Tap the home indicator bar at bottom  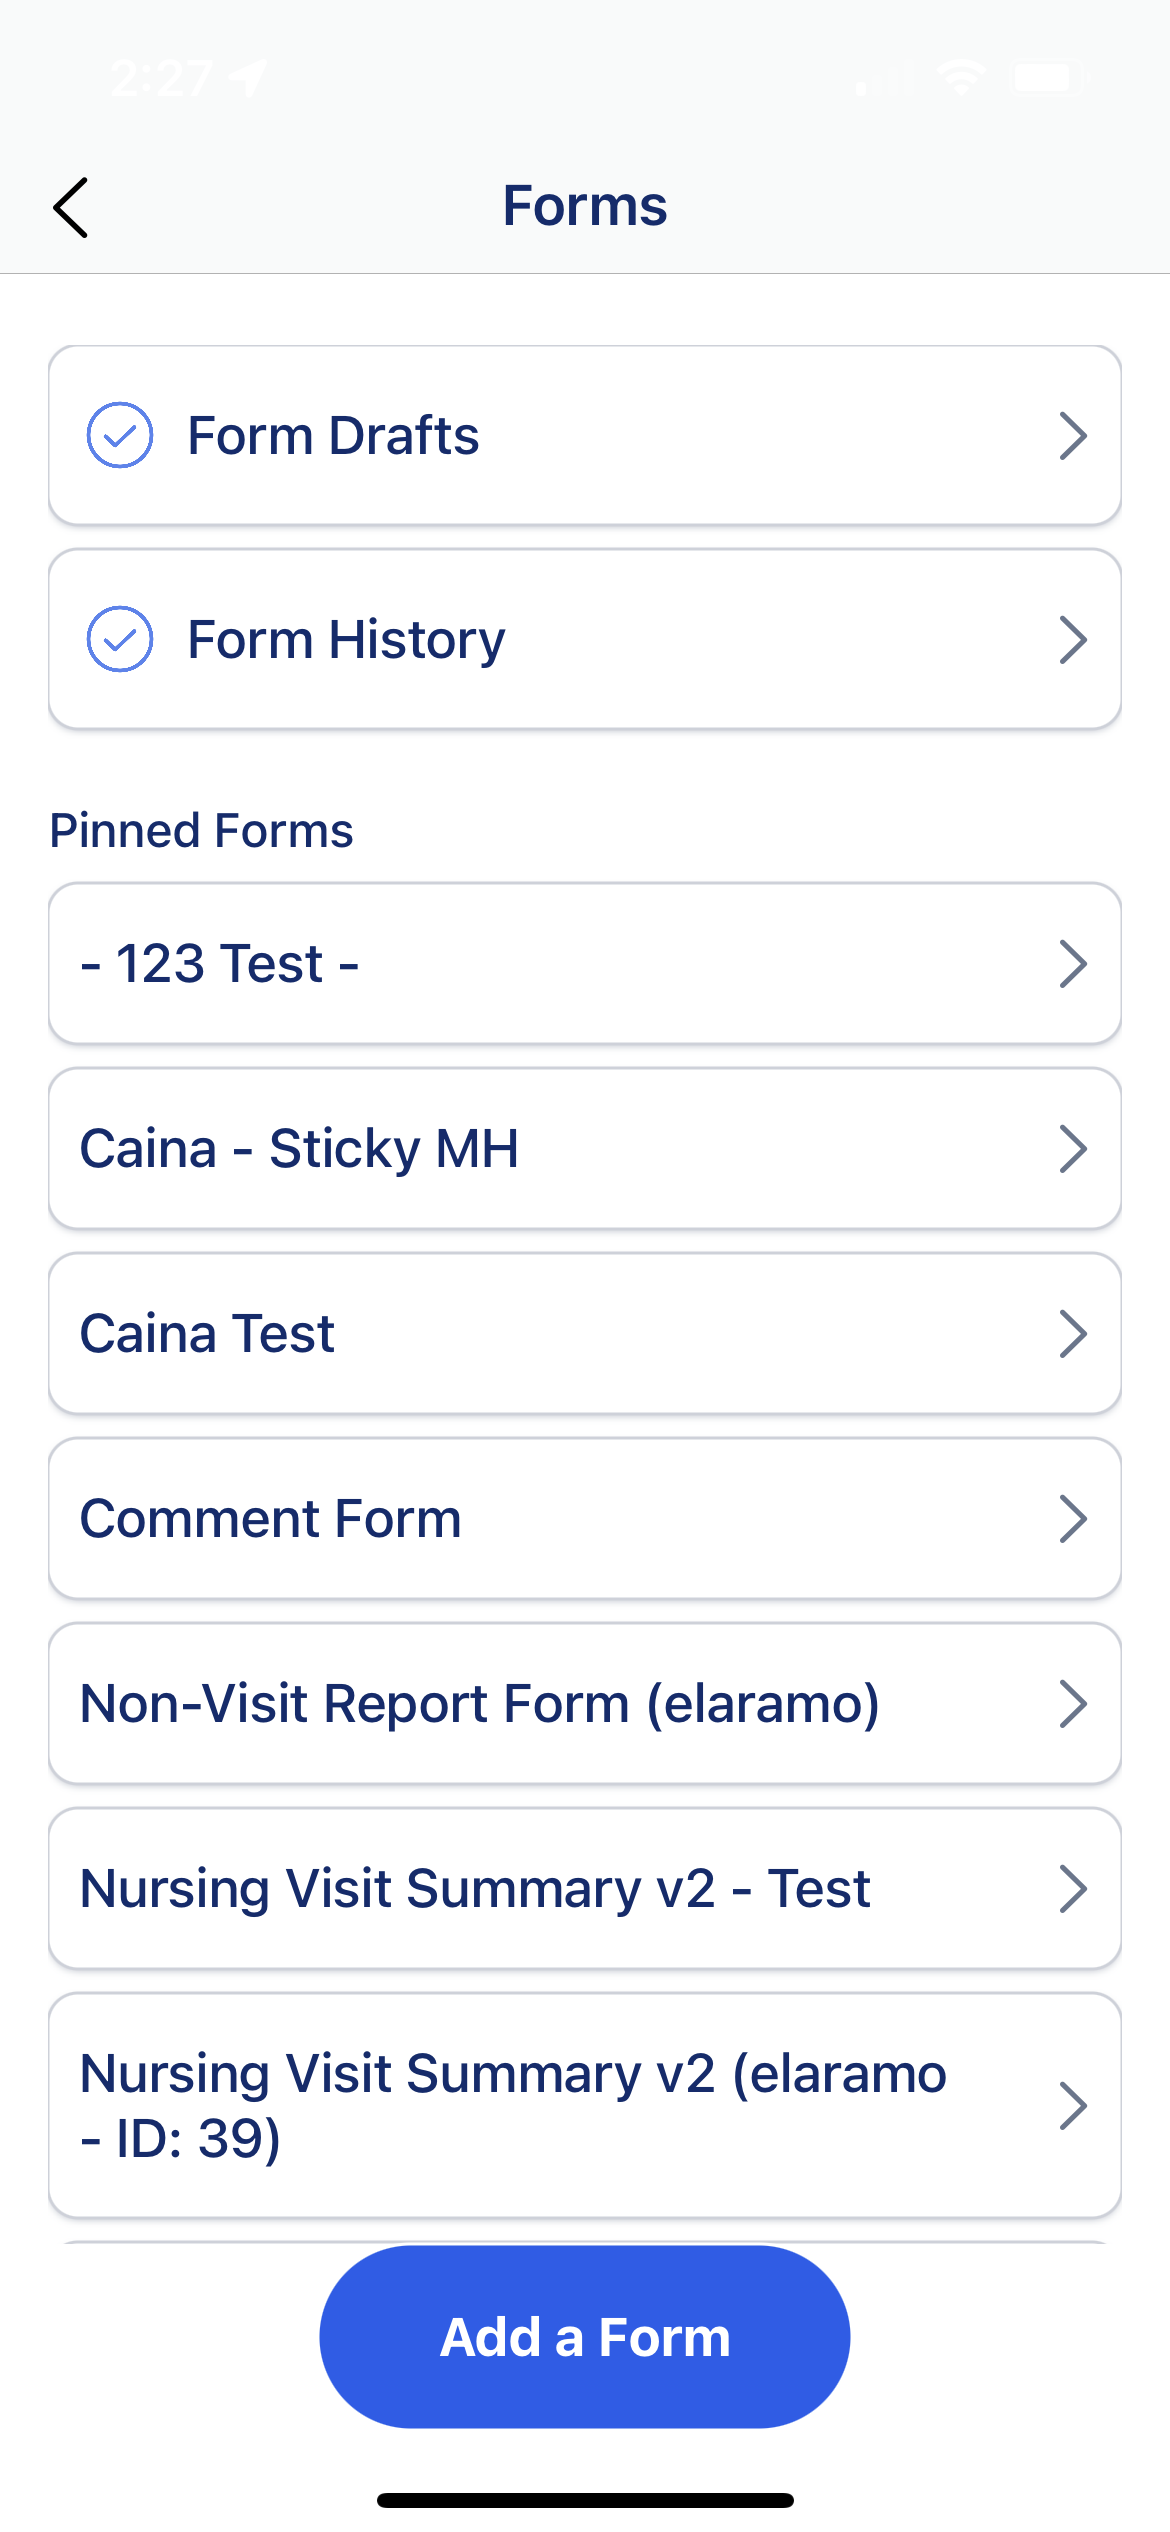pyautogui.click(x=585, y=2500)
